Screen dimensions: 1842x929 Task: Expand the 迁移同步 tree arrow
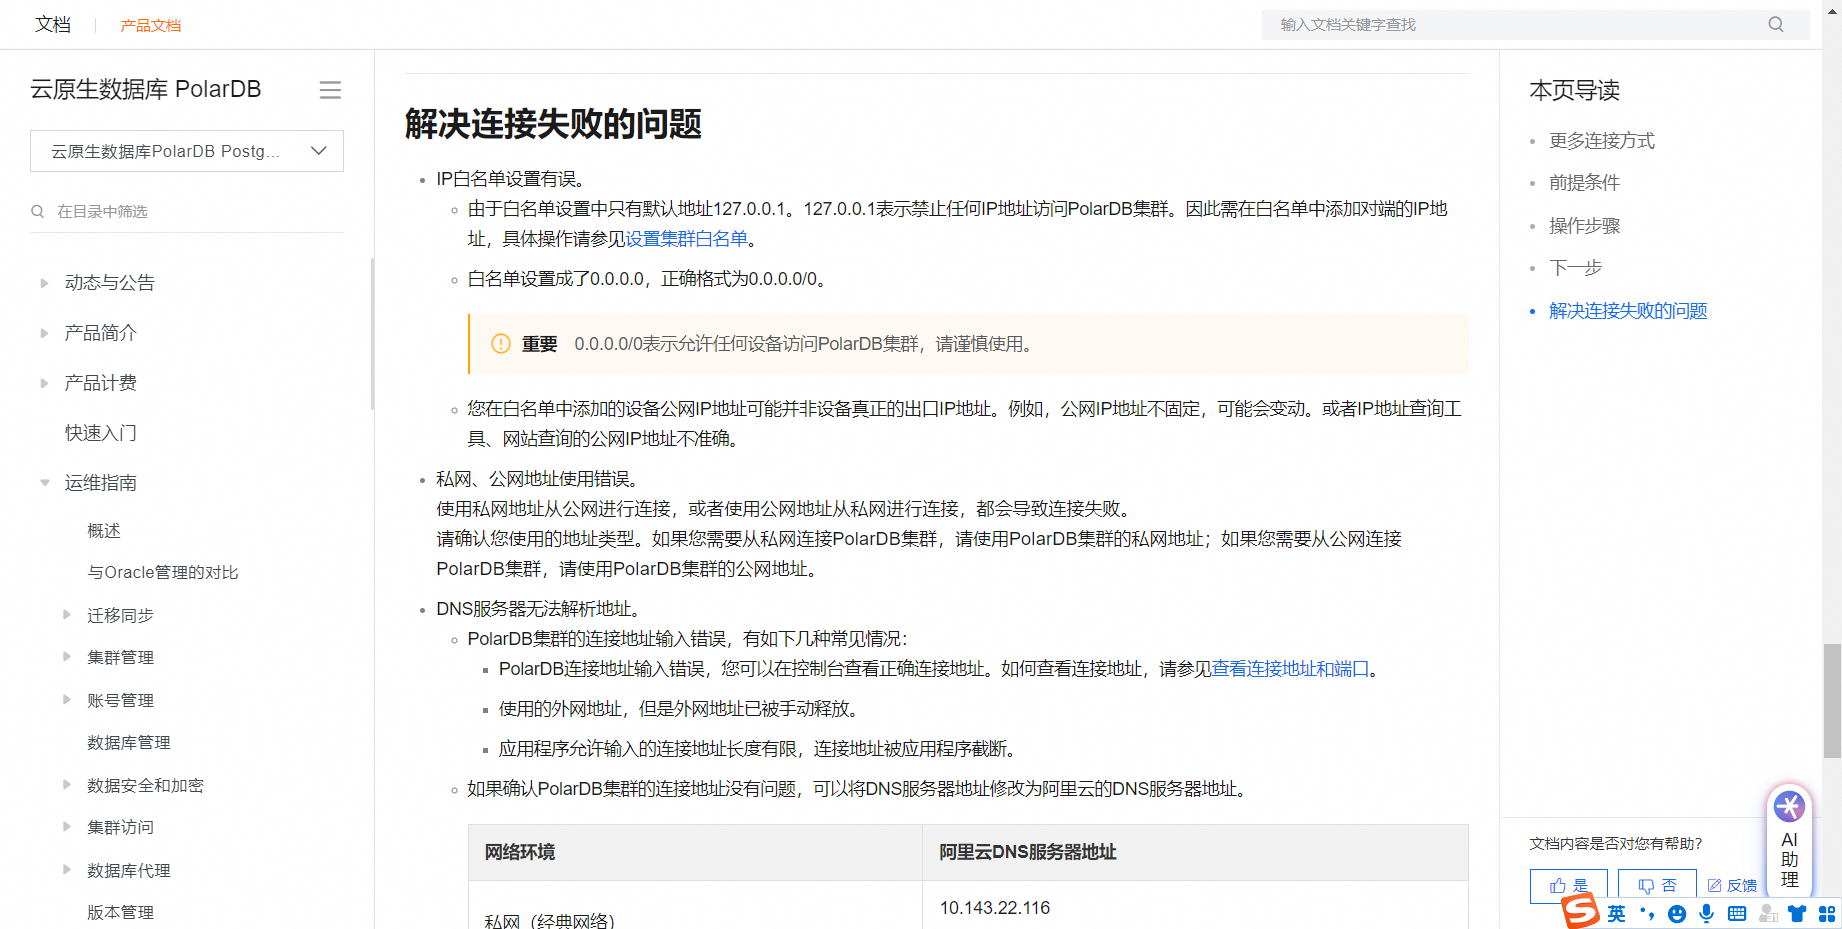point(67,615)
